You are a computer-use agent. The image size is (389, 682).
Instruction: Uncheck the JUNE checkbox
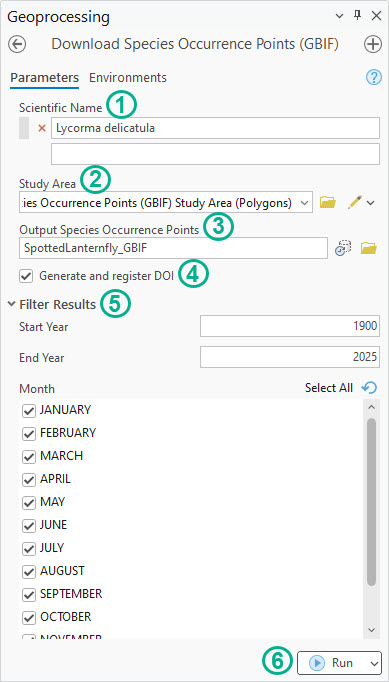point(29,526)
